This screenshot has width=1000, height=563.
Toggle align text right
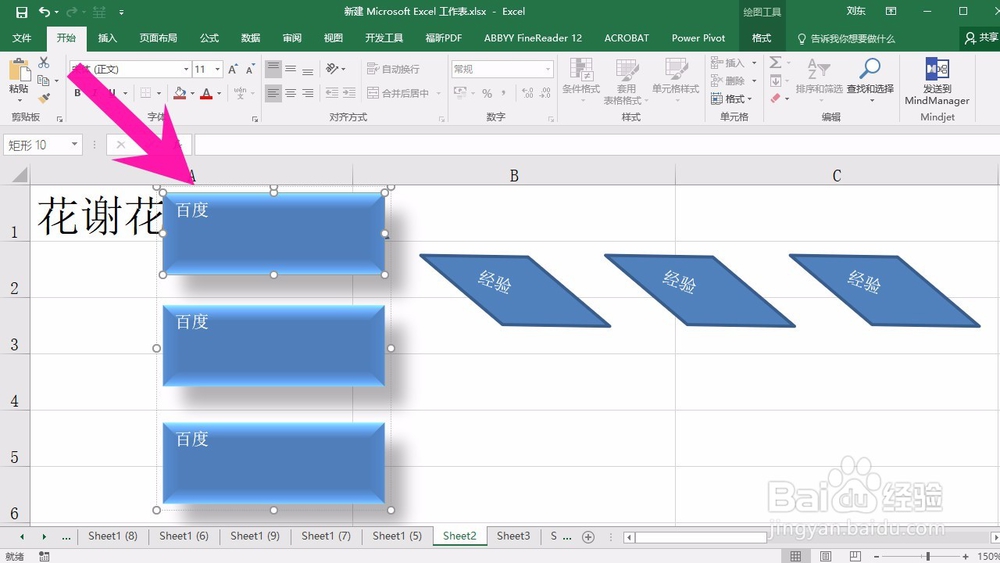[307, 93]
